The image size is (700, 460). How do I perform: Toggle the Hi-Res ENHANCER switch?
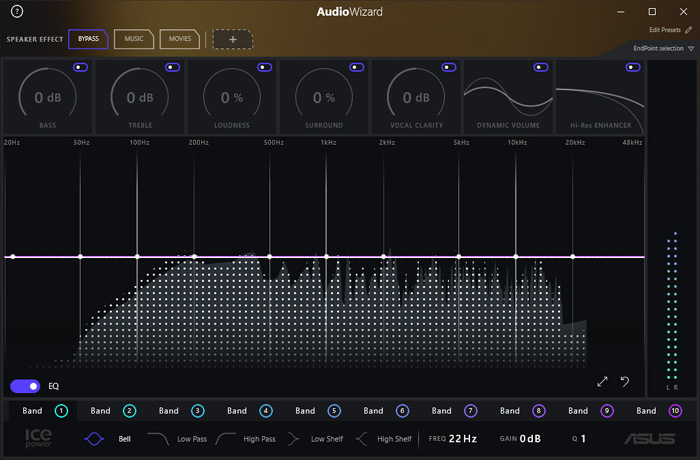point(633,67)
